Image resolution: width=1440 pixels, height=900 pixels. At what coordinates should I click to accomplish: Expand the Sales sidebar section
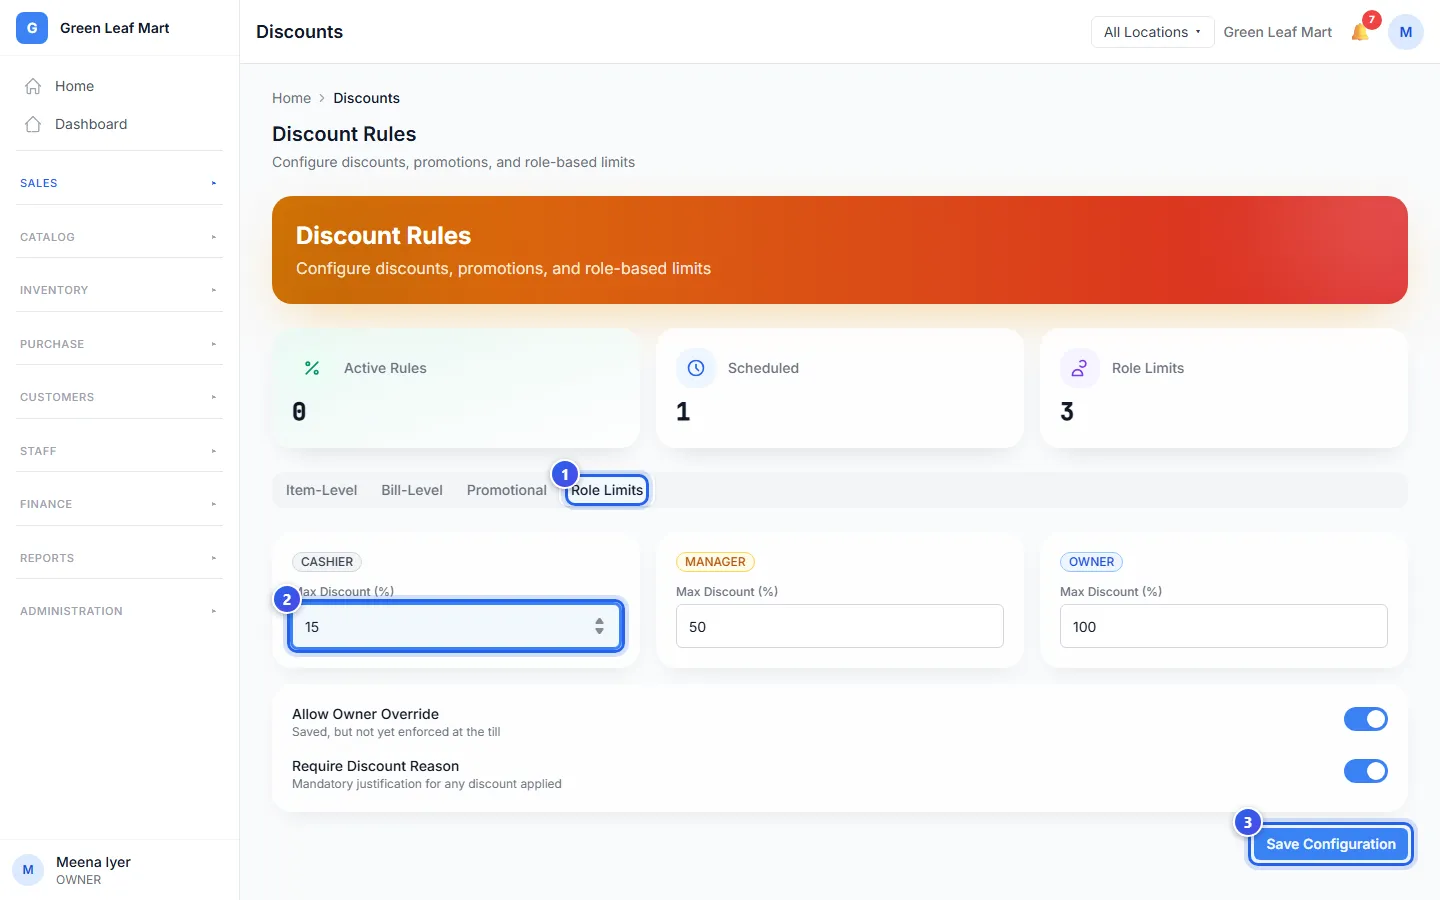(x=119, y=183)
